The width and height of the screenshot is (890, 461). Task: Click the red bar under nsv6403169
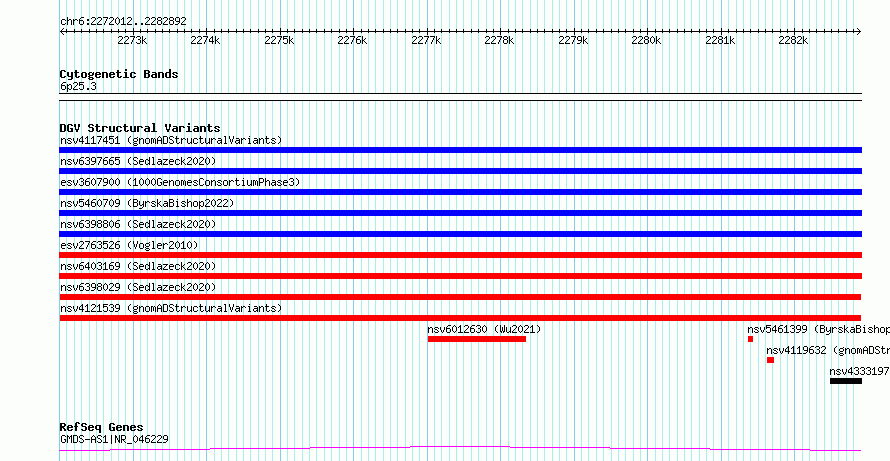click(x=460, y=276)
